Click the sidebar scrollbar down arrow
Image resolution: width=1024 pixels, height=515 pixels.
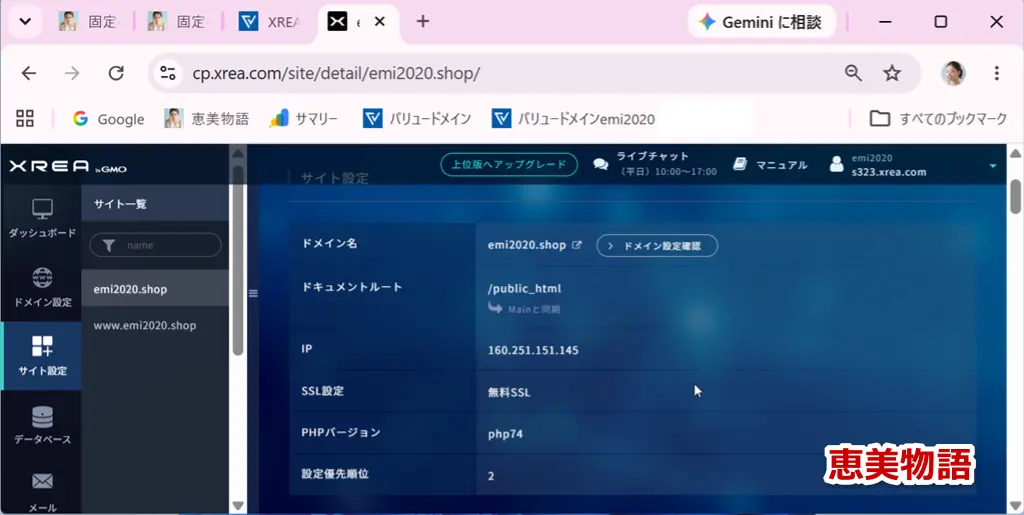click(238, 505)
